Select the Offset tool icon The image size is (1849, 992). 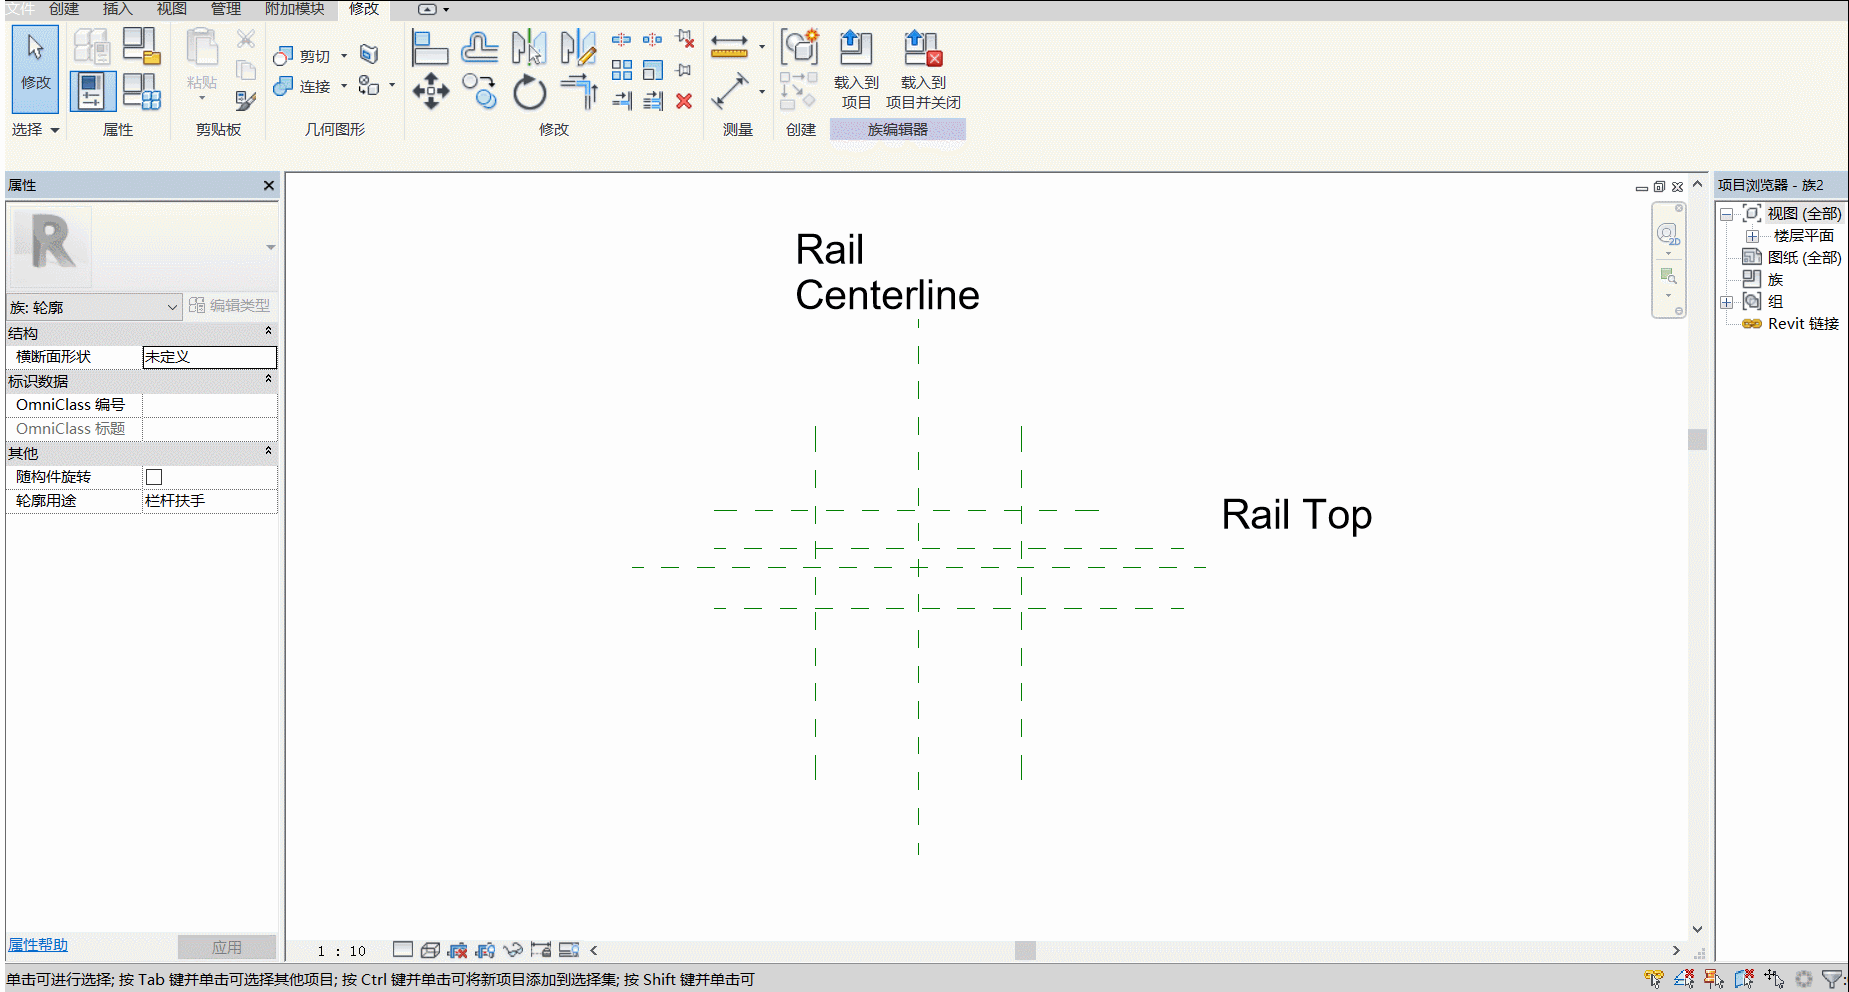coord(480,47)
